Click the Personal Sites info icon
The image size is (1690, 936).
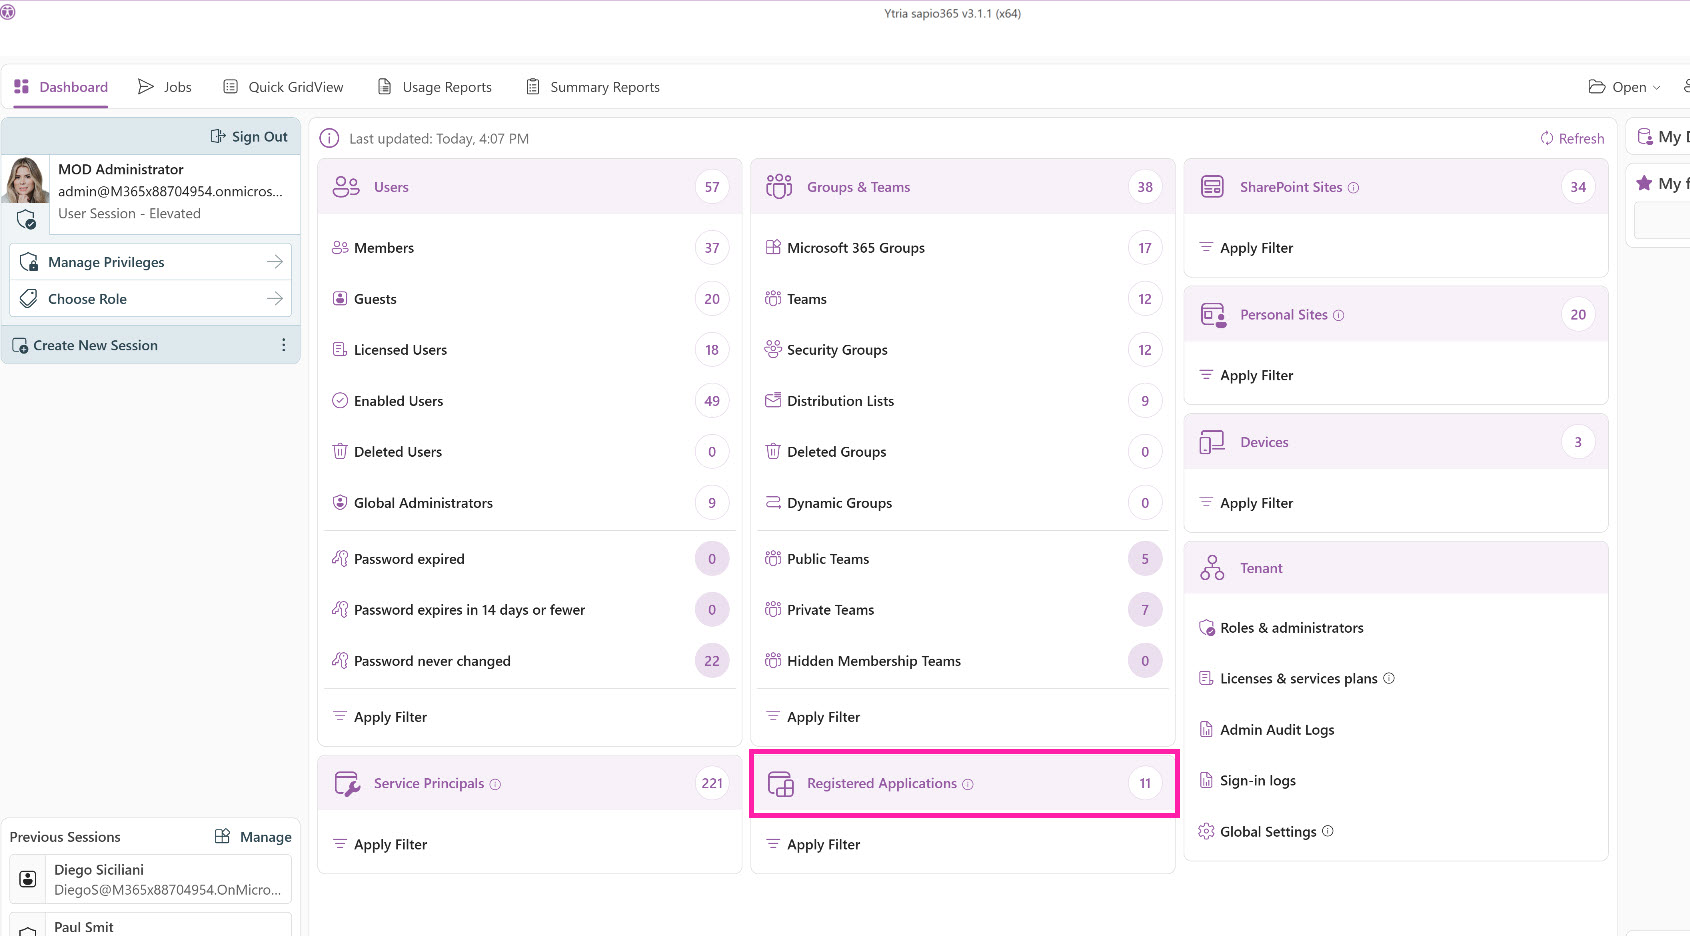point(1339,315)
